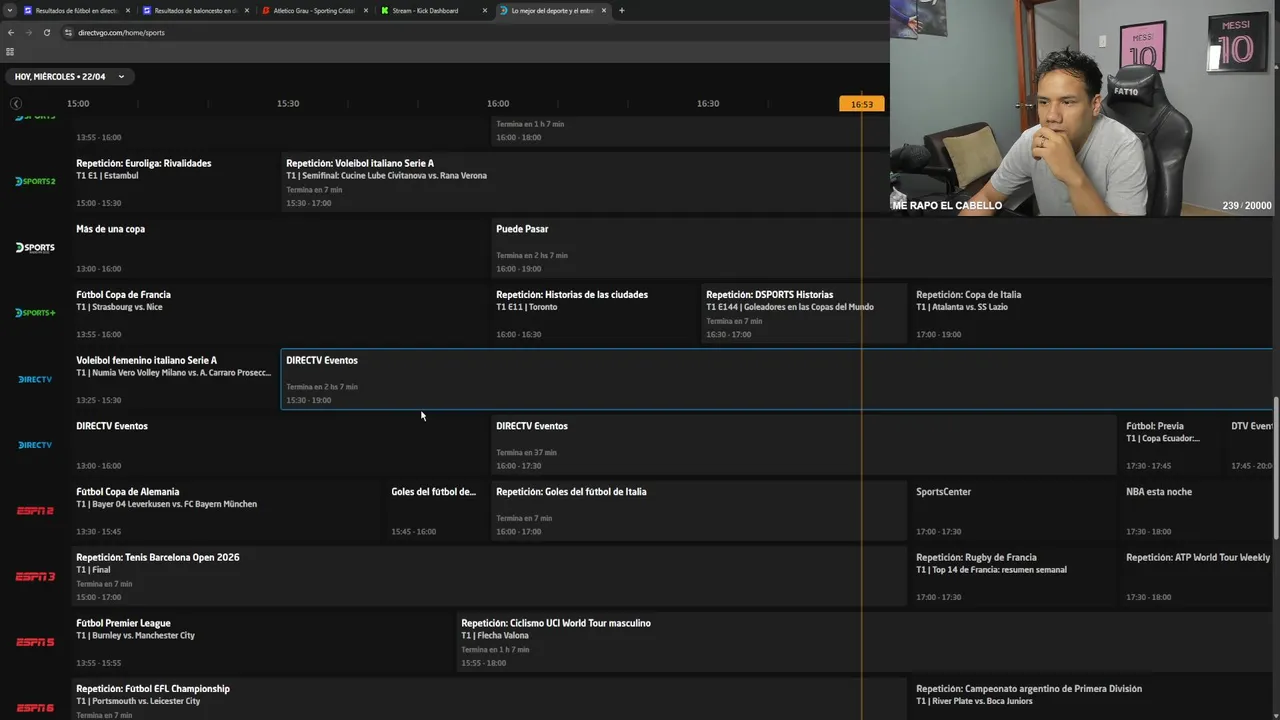This screenshot has width=1280, height=720.
Task: Open the HOY, MIÉRCOLES 22/04 date dropdown
Action: tap(70, 77)
